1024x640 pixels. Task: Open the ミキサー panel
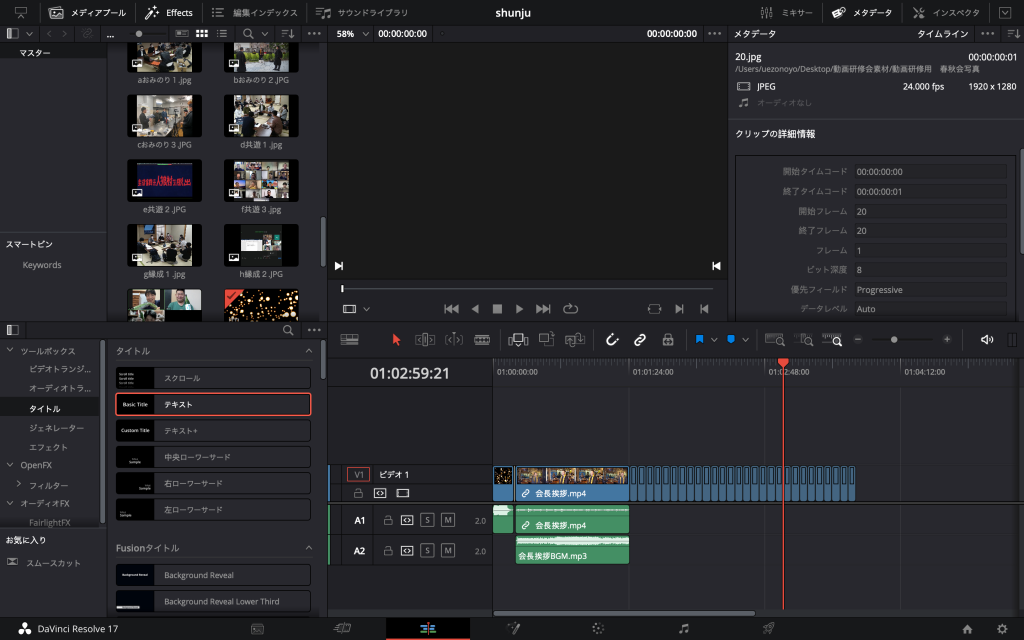787,12
